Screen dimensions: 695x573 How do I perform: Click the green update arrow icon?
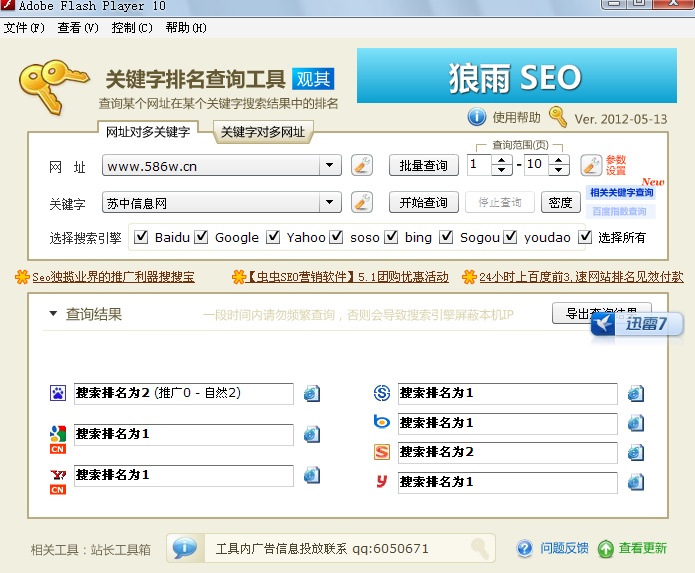click(605, 549)
